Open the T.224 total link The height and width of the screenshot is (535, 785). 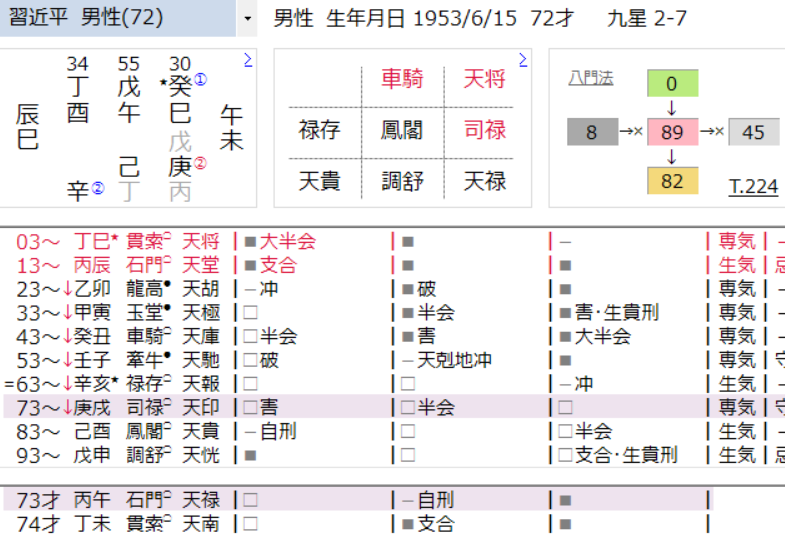(x=753, y=187)
